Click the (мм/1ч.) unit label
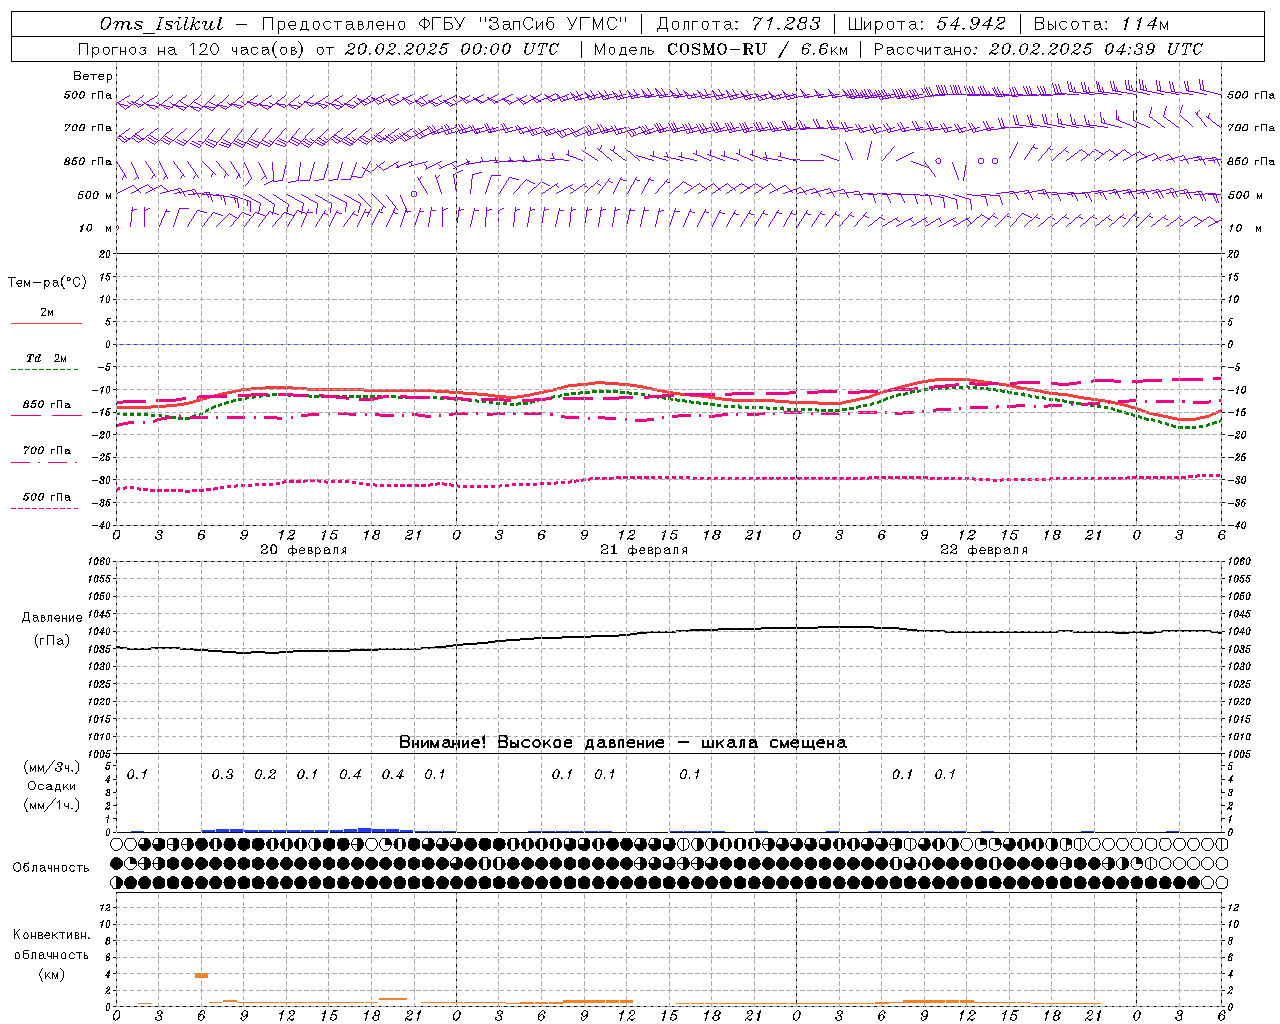 pyautogui.click(x=50, y=805)
